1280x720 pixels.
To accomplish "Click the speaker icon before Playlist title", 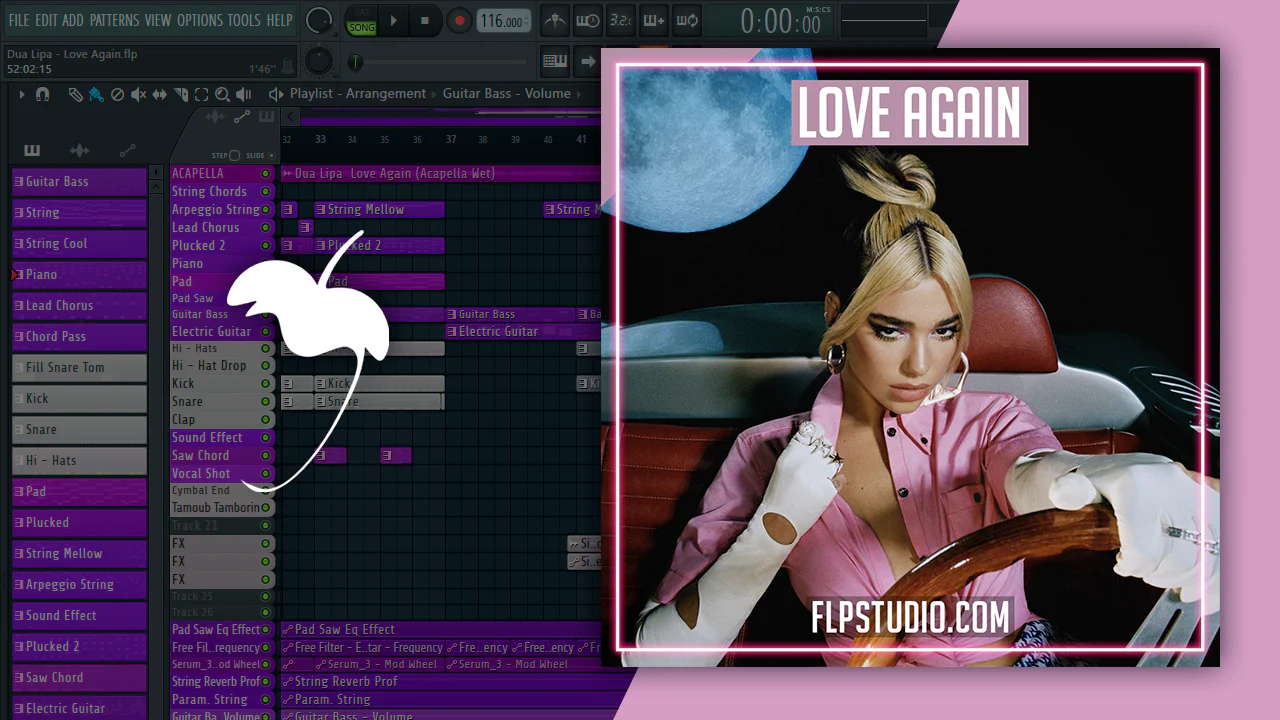I will [276, 94].
